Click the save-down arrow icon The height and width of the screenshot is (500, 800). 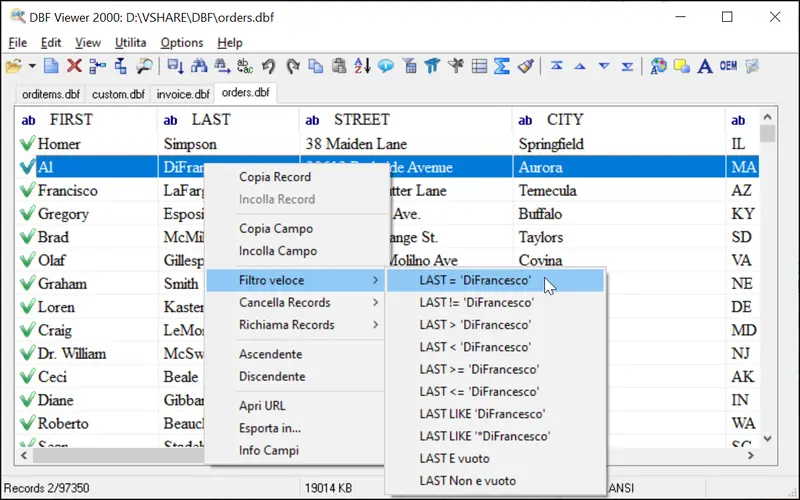coord(175,66)
